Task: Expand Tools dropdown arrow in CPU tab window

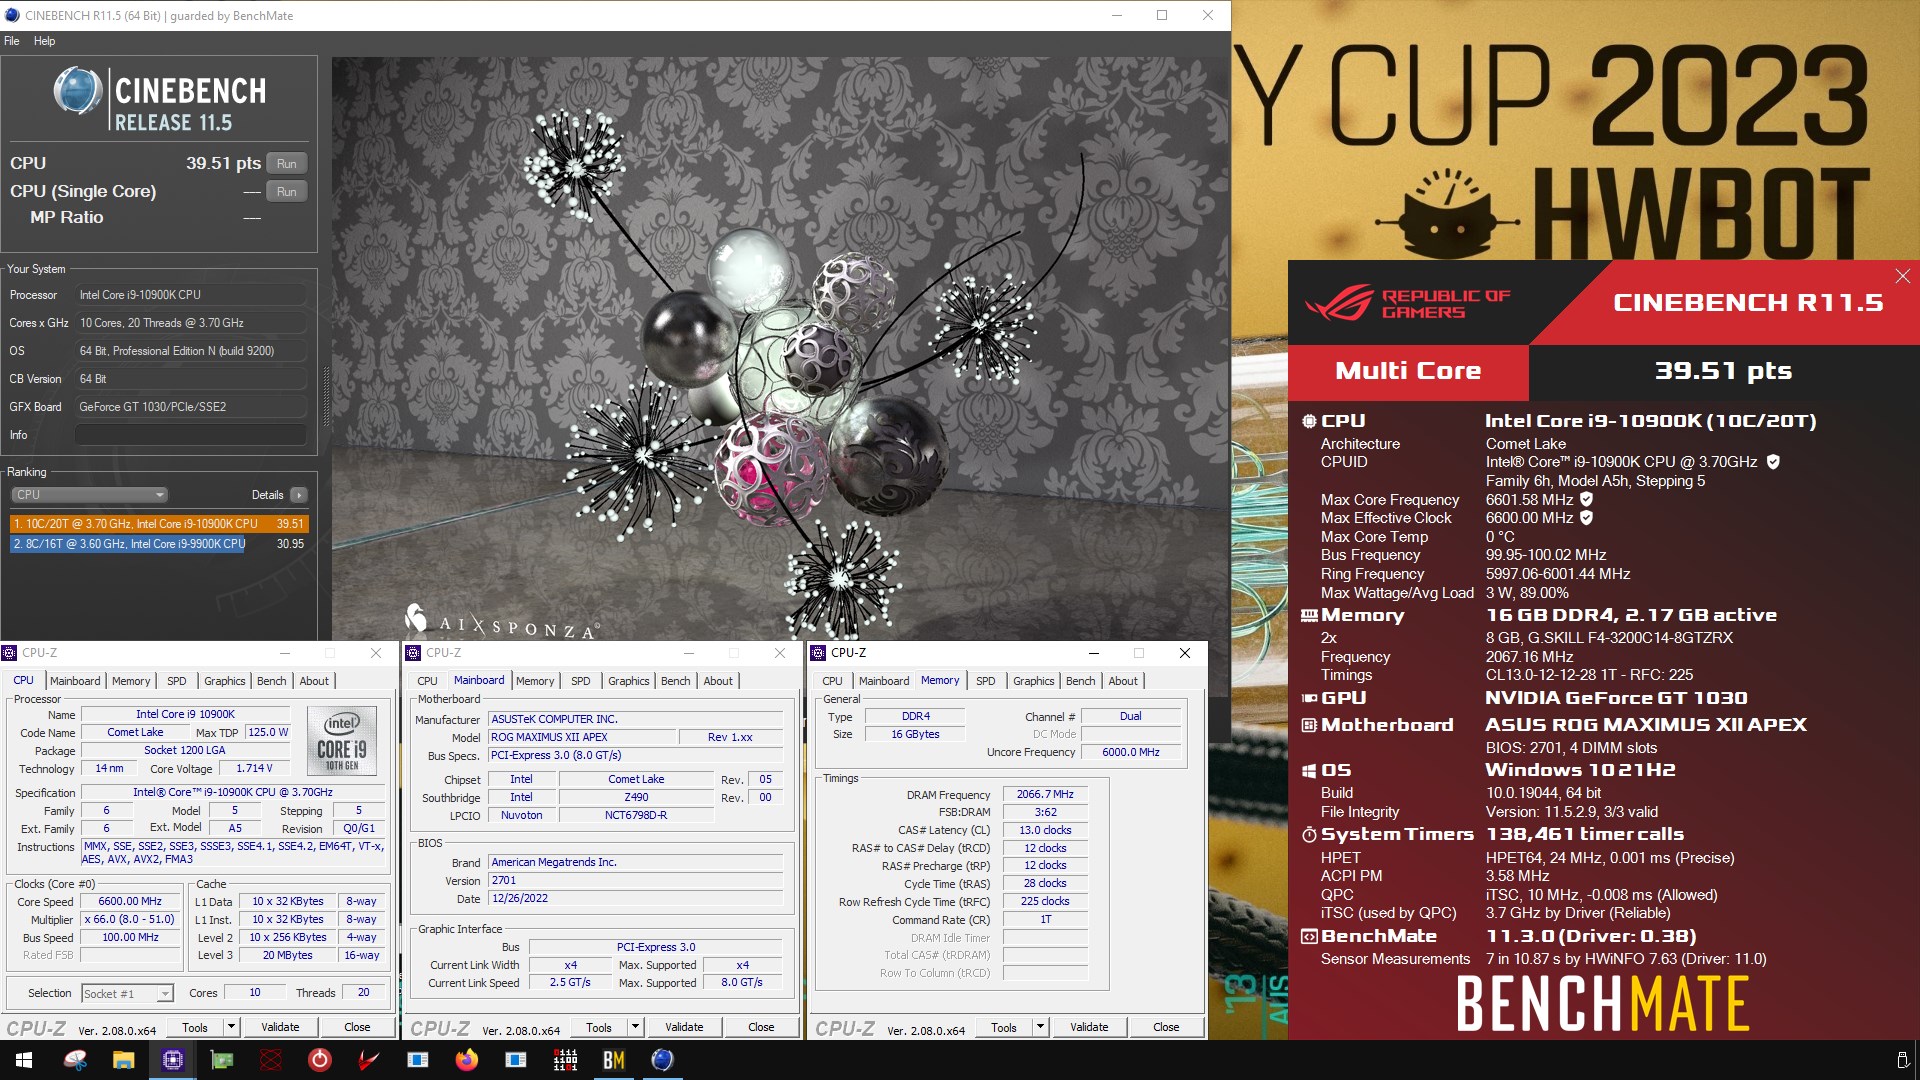Action: tap(231, 1027)
